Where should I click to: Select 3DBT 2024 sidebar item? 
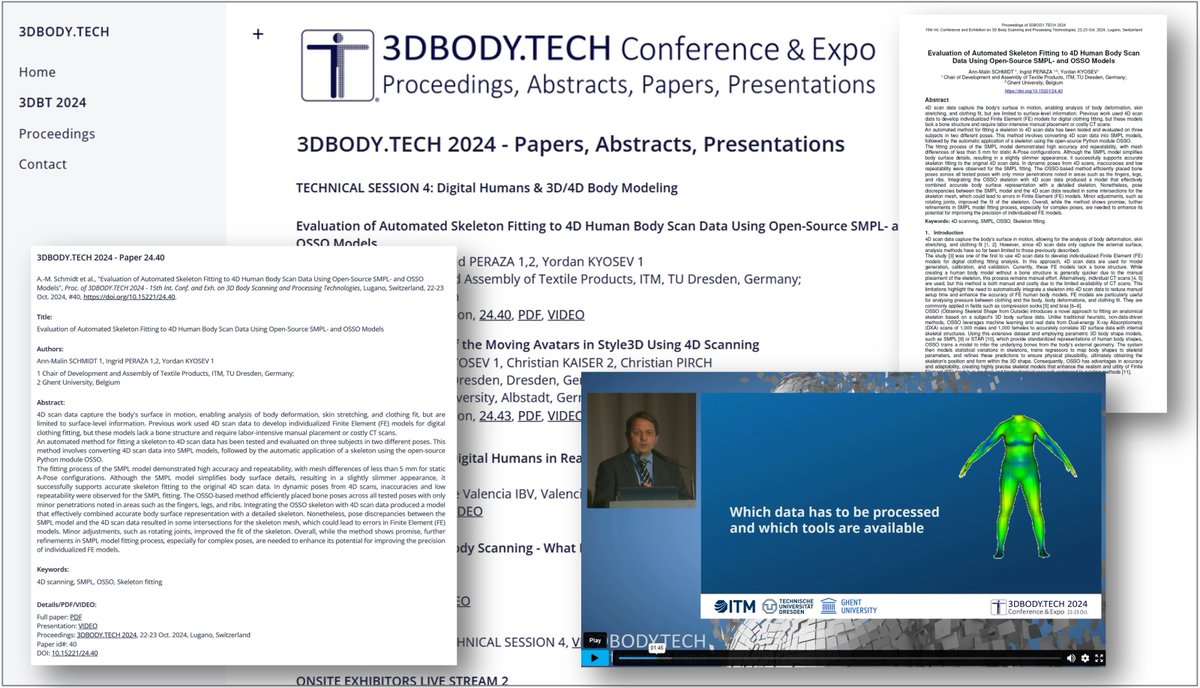pyautogui.click(x=52, y=102)
